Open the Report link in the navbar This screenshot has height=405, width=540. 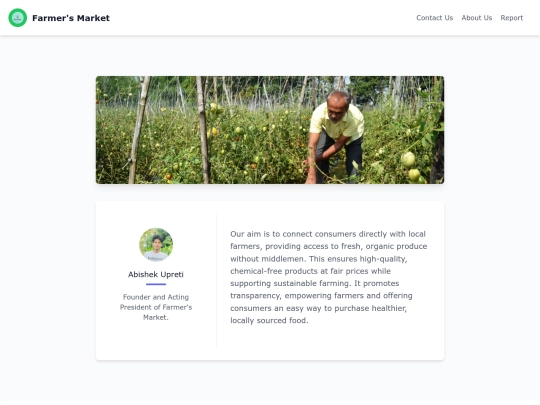pyautogui.click(x=511, y=18)
